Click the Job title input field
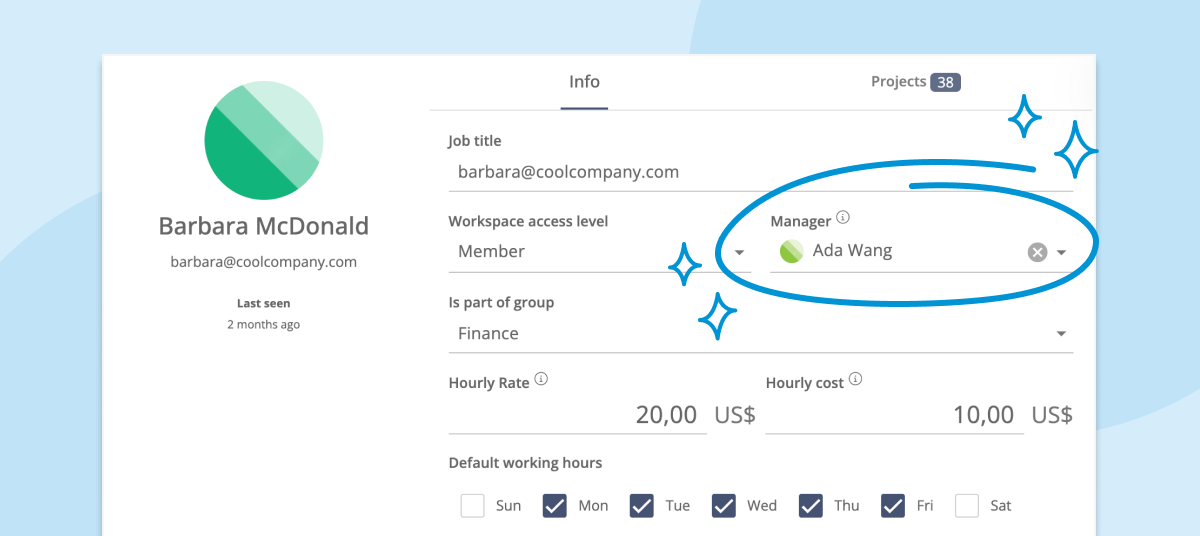1200x536 pixels. pos(761,172)
